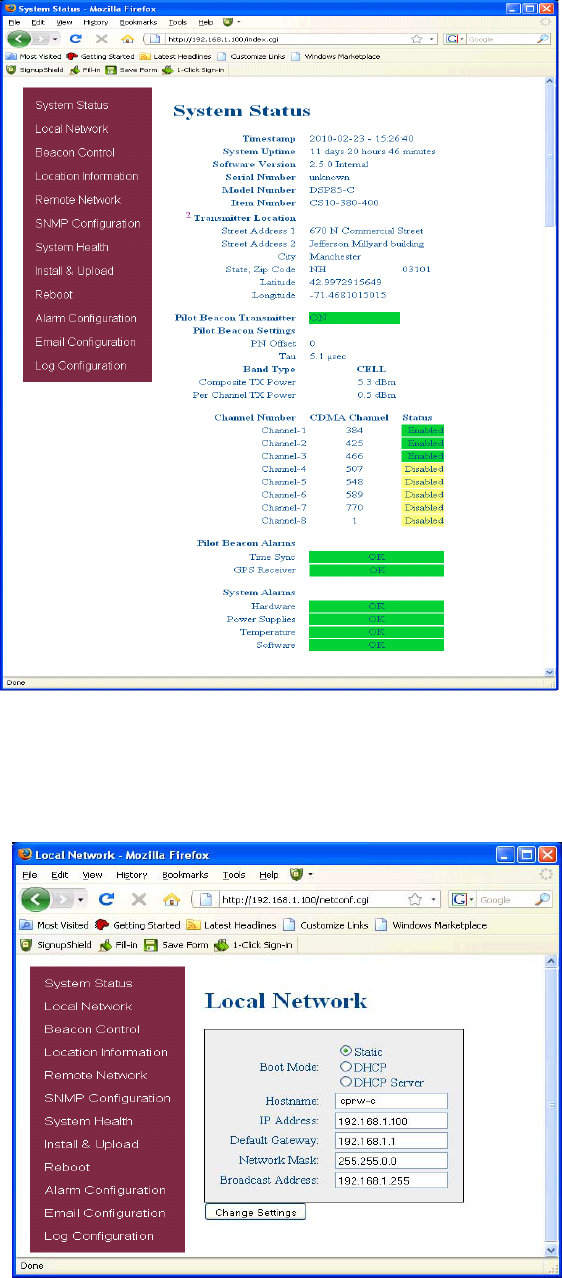Click the Back arrow in the Local Network window

click(x=38, y=899)
